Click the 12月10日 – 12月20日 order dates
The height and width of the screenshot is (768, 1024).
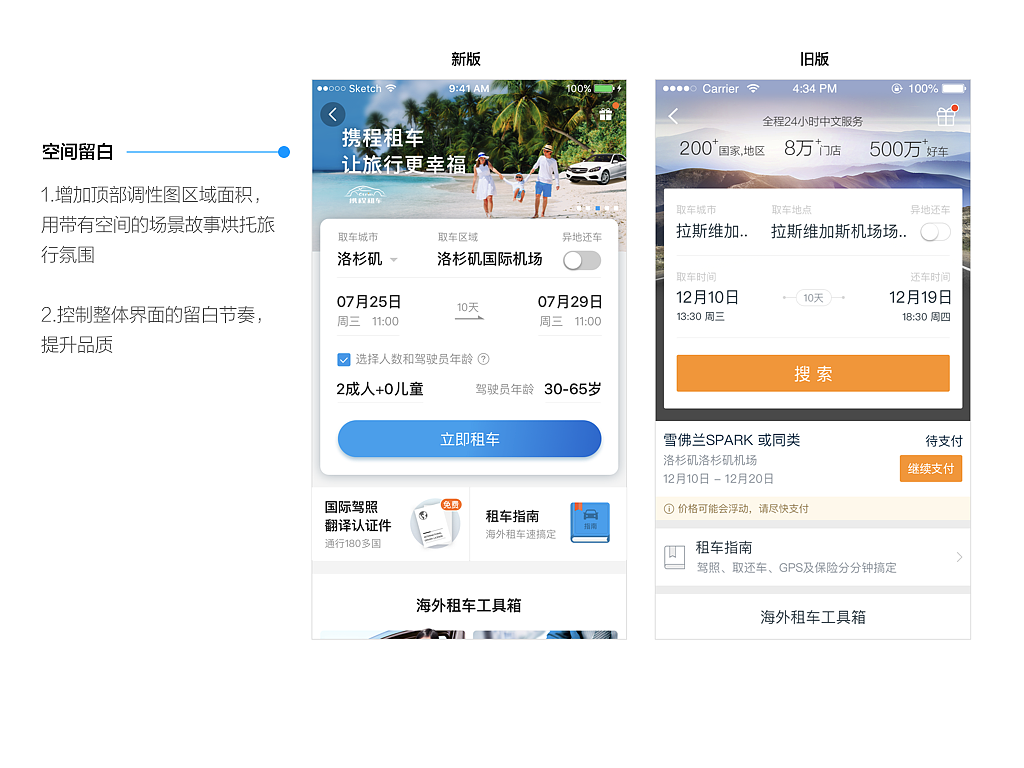click(718, 479)
